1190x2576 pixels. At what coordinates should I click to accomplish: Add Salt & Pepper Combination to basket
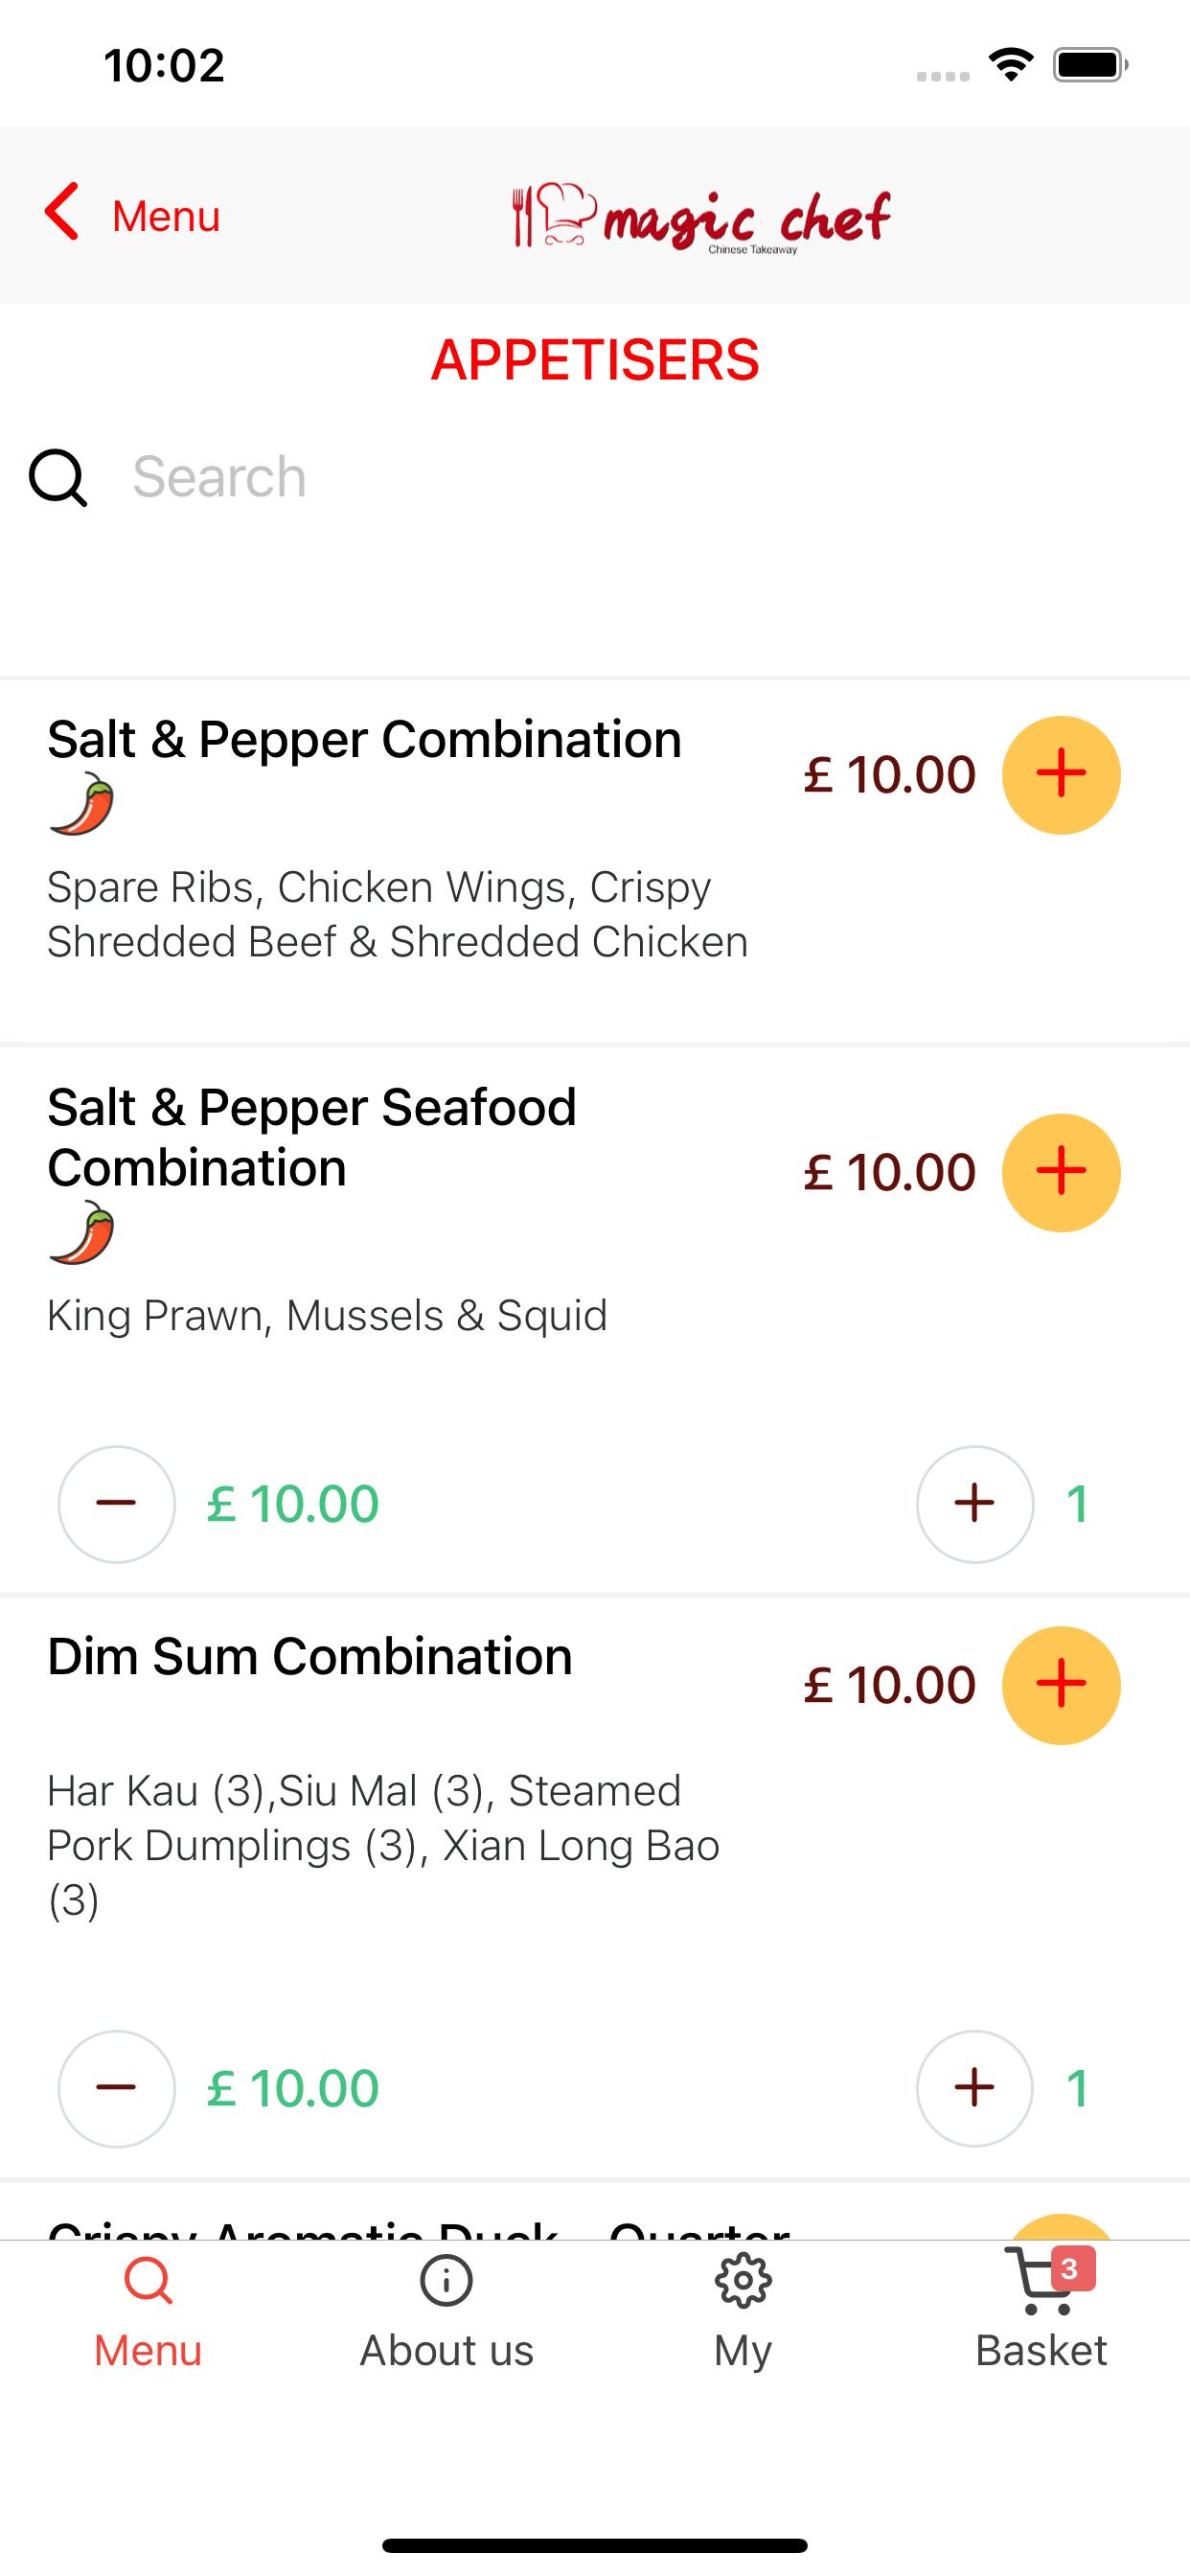tap(1061, 775)
